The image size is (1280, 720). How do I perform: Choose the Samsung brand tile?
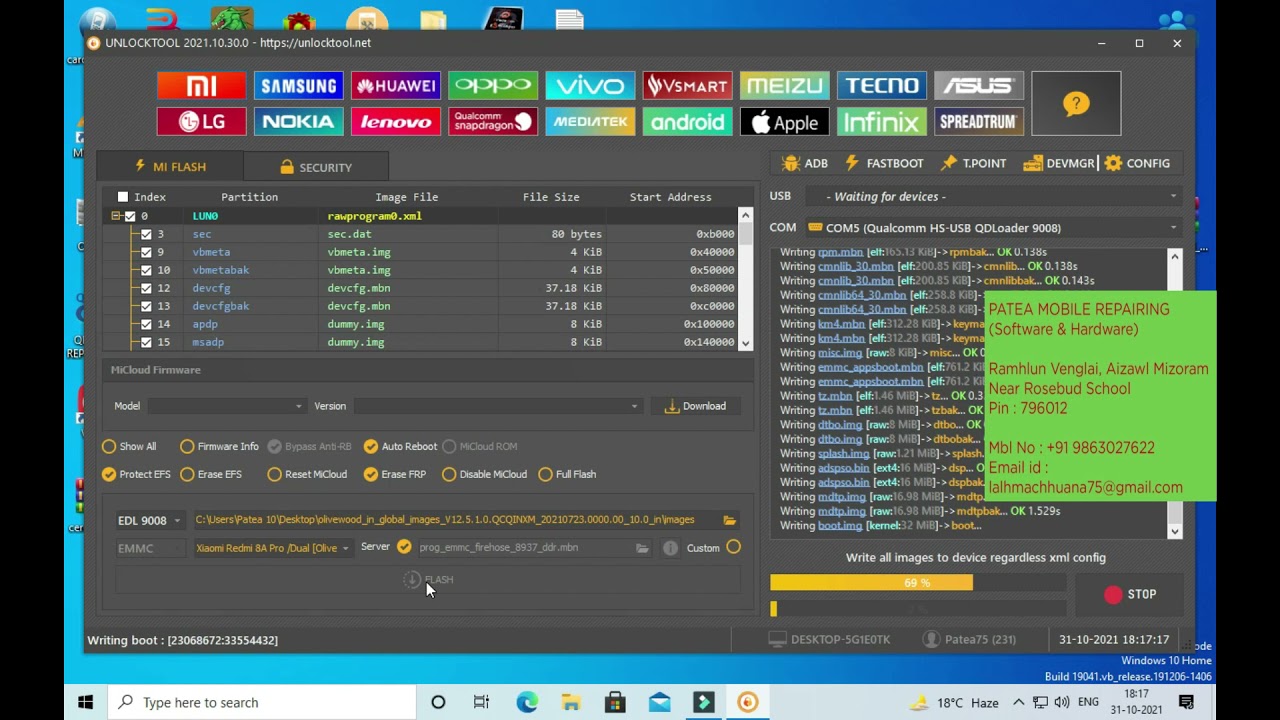coord(298,86)
